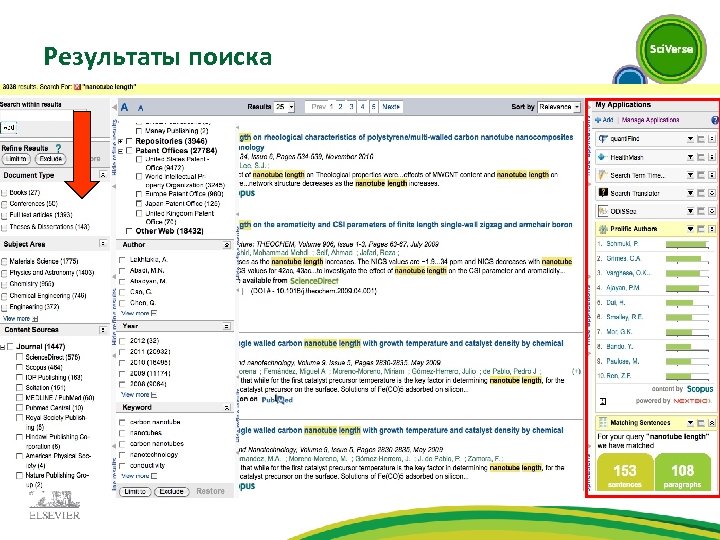Screen dimensions: 720x540
Task: Click the bottom Exclude button below Keyword
Action: pyautogui.click(x=172, y=492)
